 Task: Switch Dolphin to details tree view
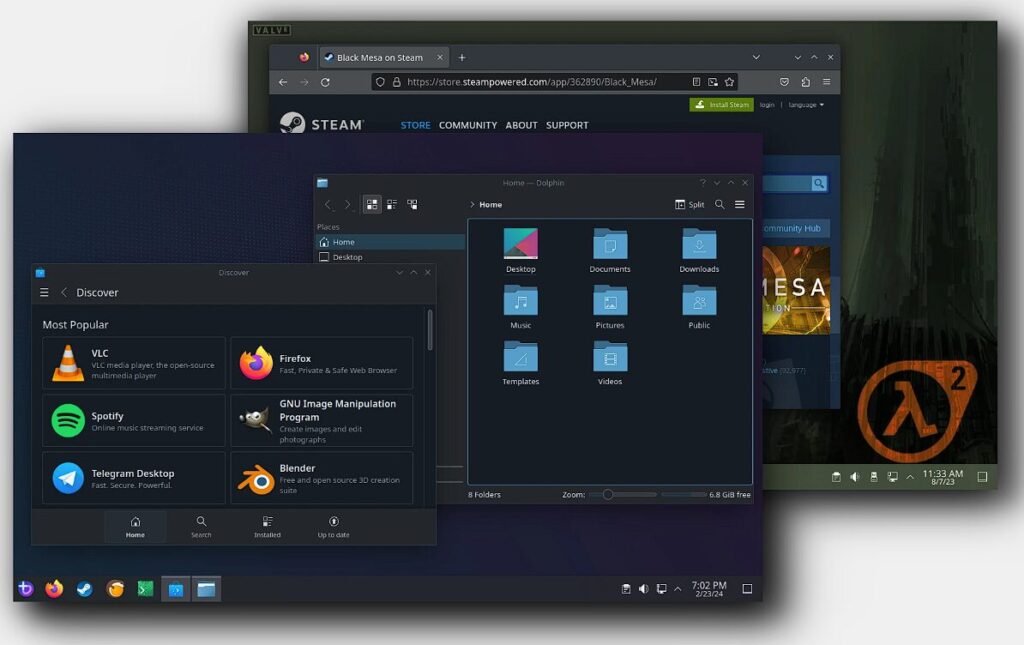pyautogui.click(x=412, y=204)
